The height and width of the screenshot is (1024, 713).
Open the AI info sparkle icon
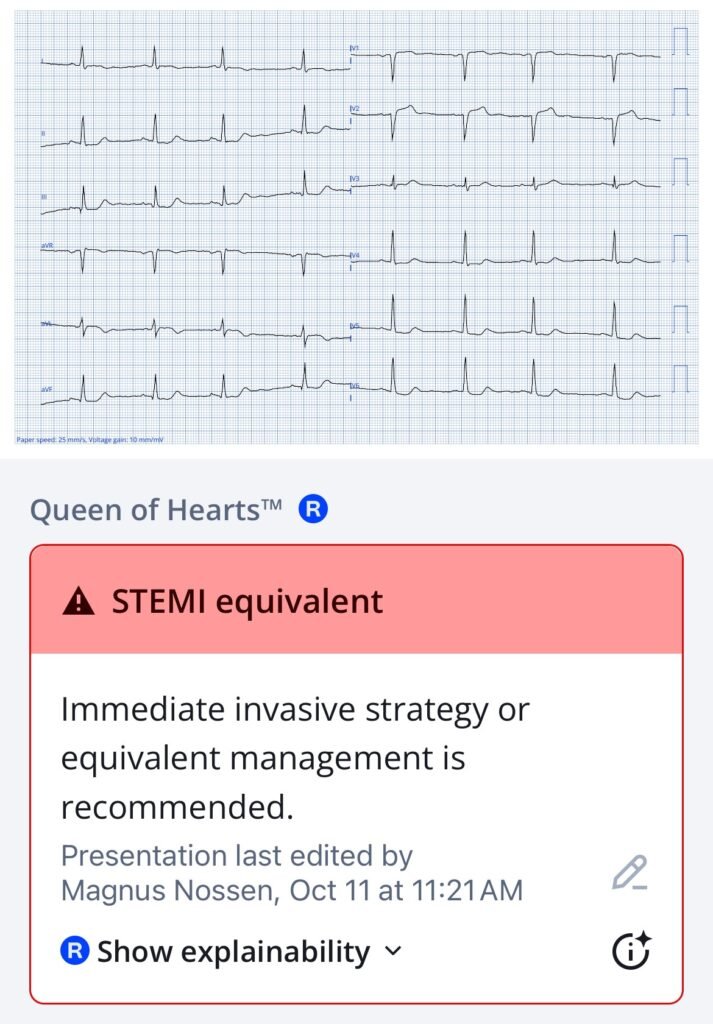pyautogui.click(x=631, y=950)
